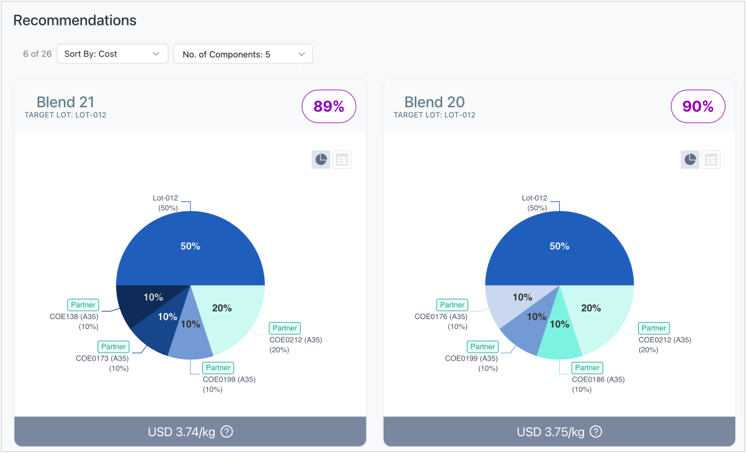Show Blend 20 table view

tap(711, 160)
